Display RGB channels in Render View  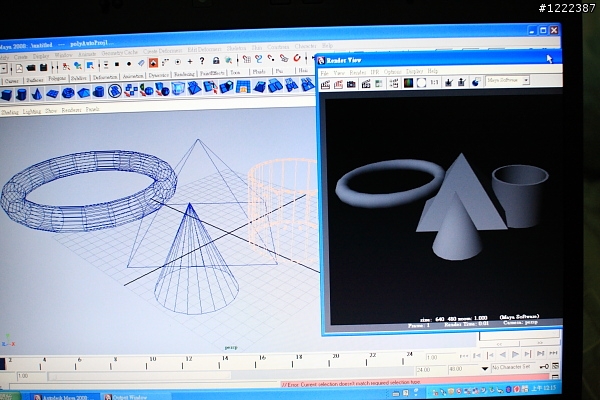408,83
